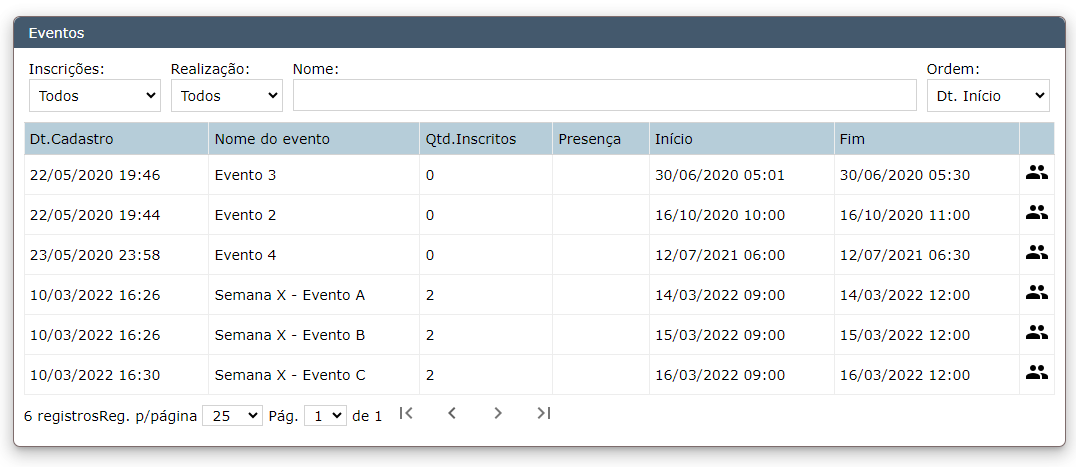Open participants icon for Semana X - Evento B
Image resolution: width=1076 pixels, height=467 pixels.
click(x=1037, y=333)
